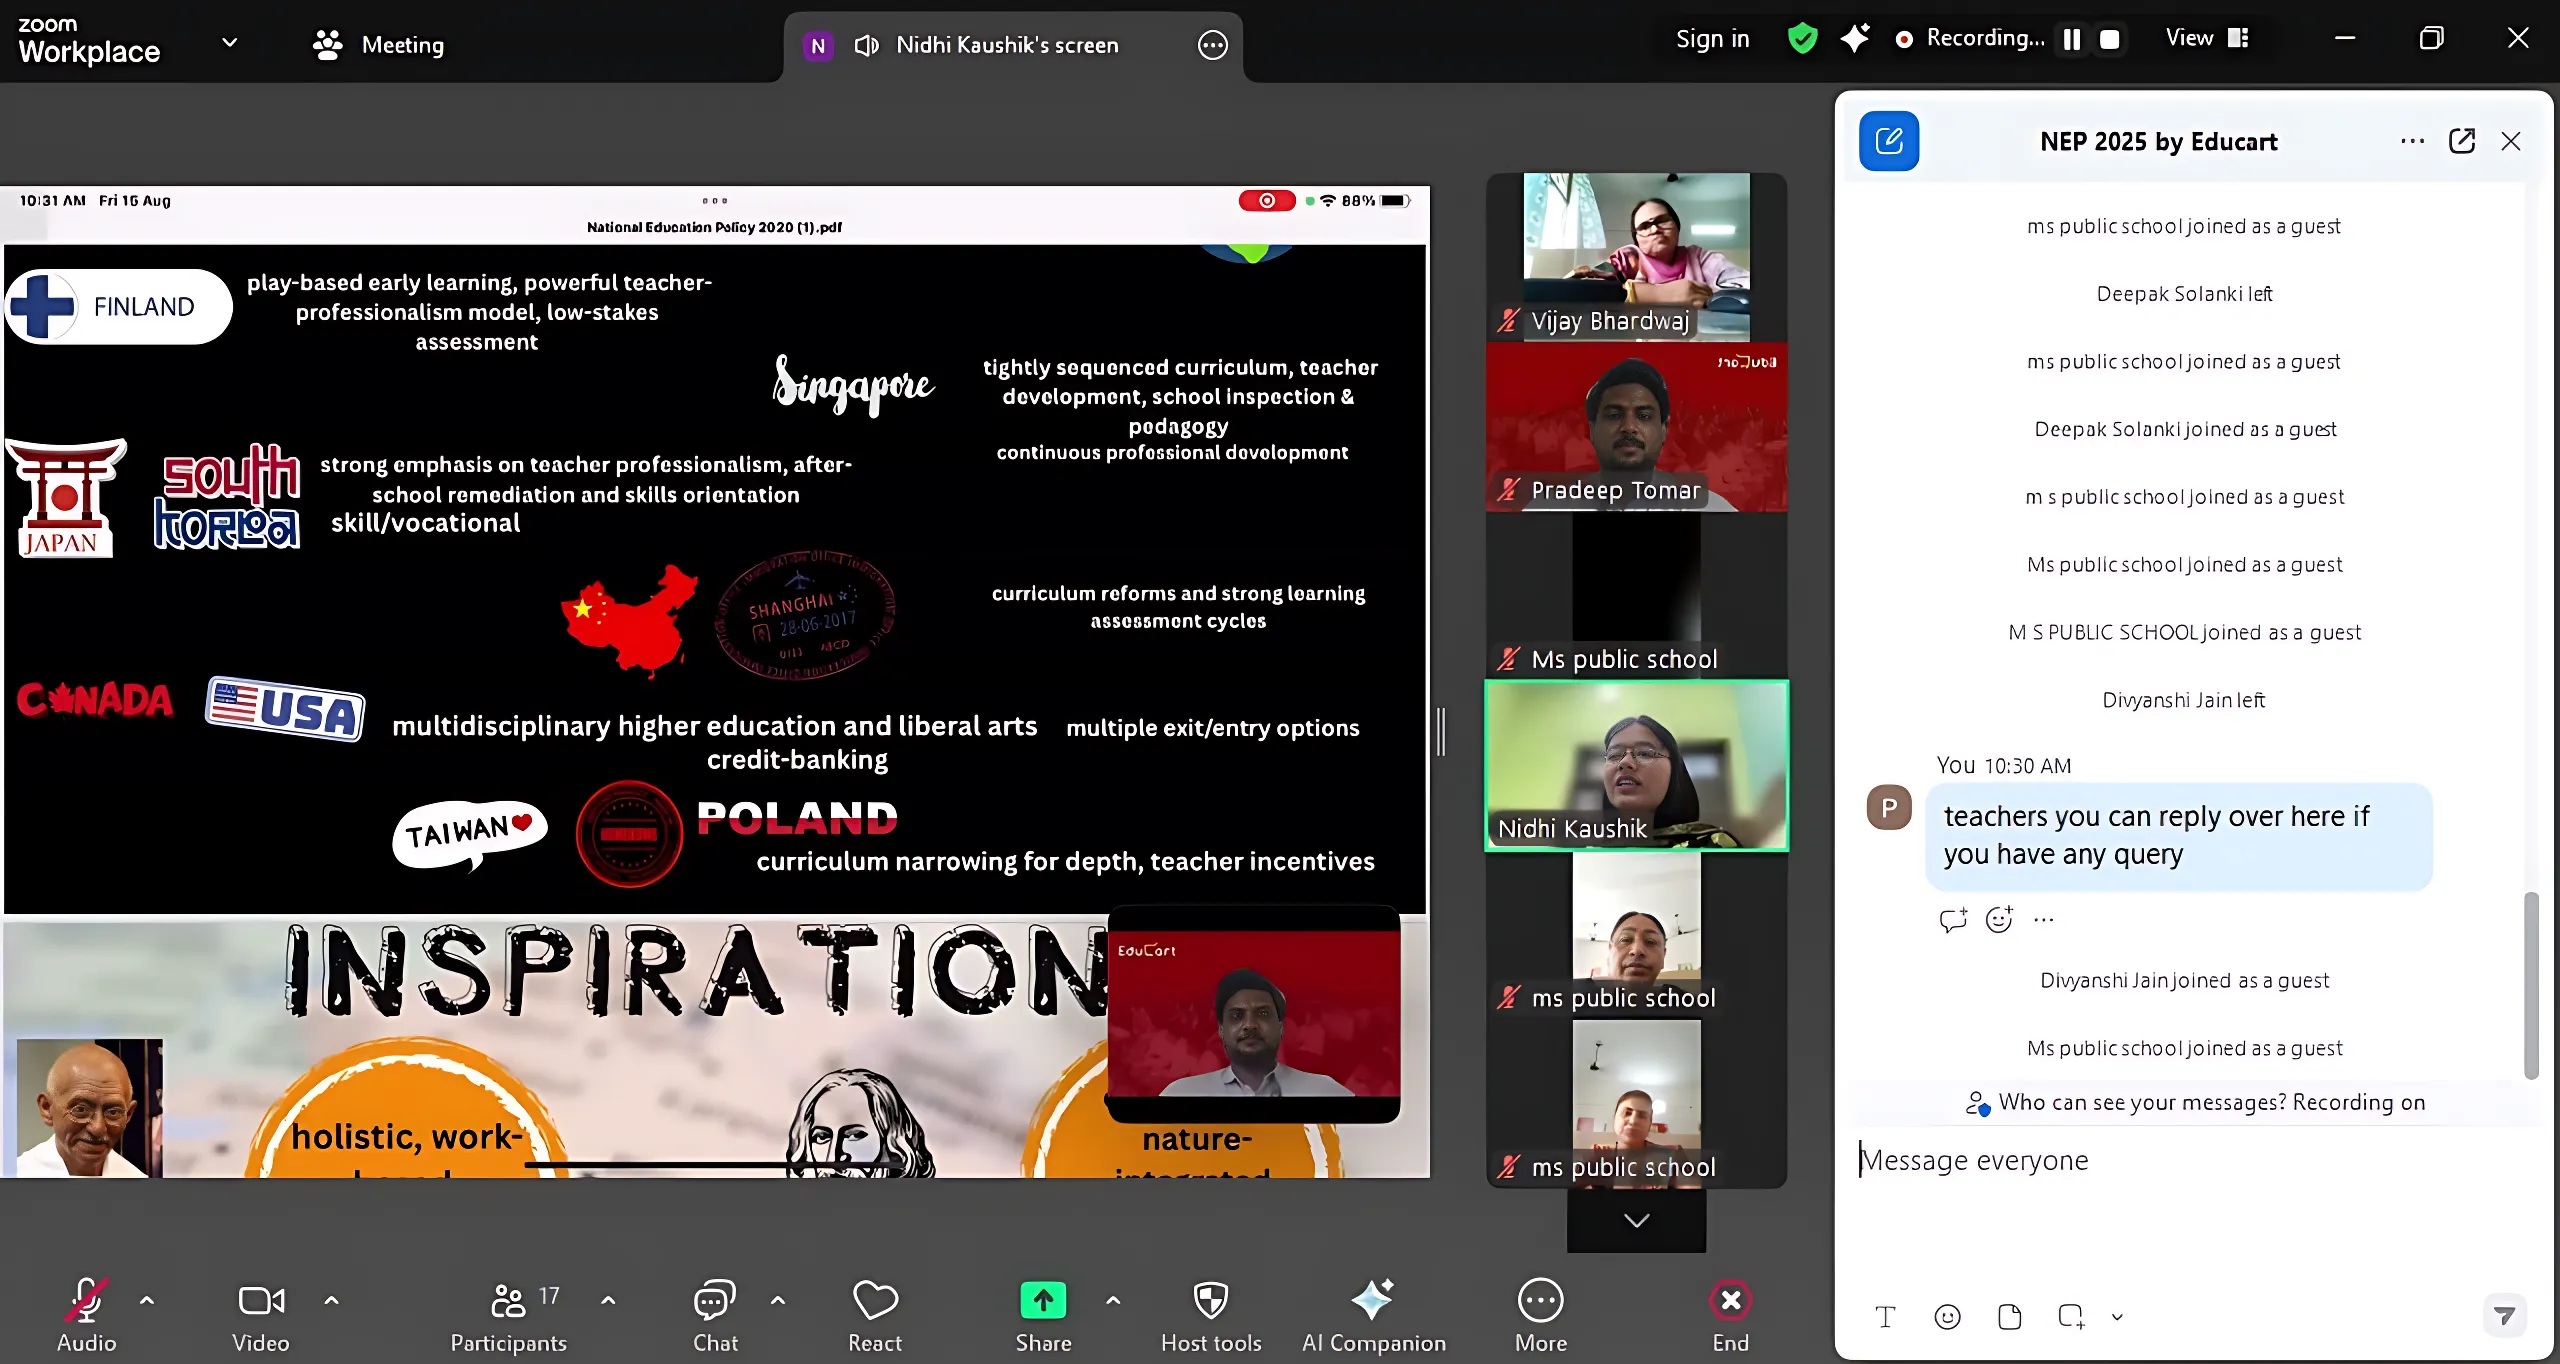Open the View layout menu

click(x=2208, y=38)
